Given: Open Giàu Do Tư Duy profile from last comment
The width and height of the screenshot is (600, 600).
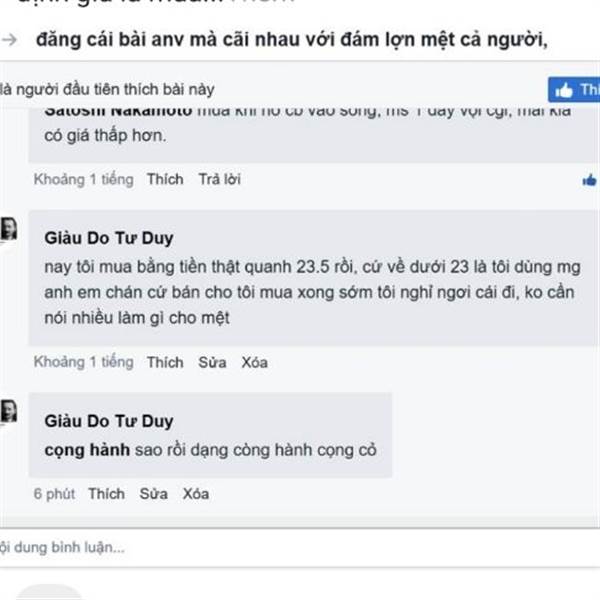Looking at the screenshot, I should click(x=109, y=421).
